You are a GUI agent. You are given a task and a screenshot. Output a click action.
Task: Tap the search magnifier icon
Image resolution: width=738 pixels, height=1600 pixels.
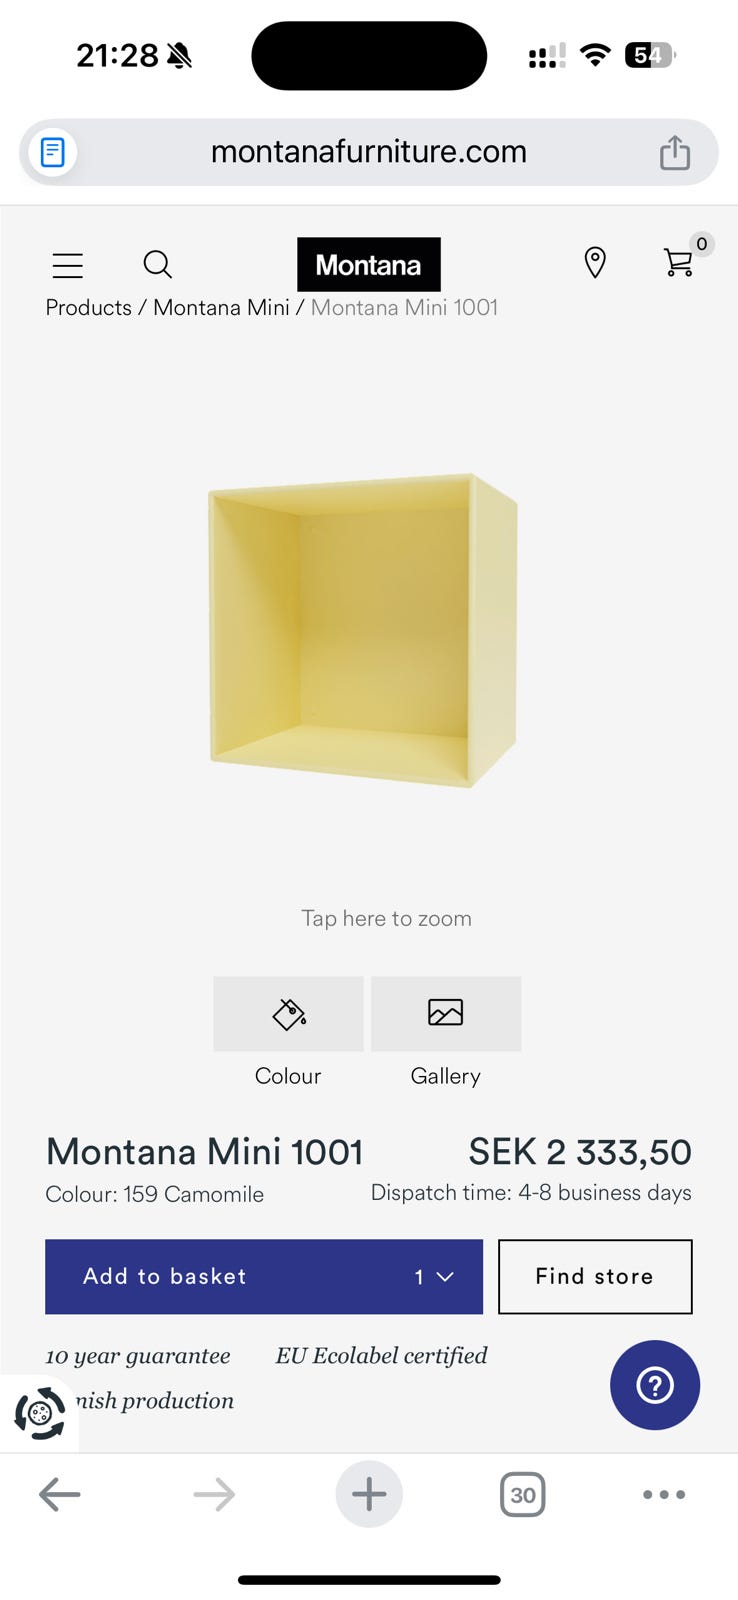[x=158, y=264]
